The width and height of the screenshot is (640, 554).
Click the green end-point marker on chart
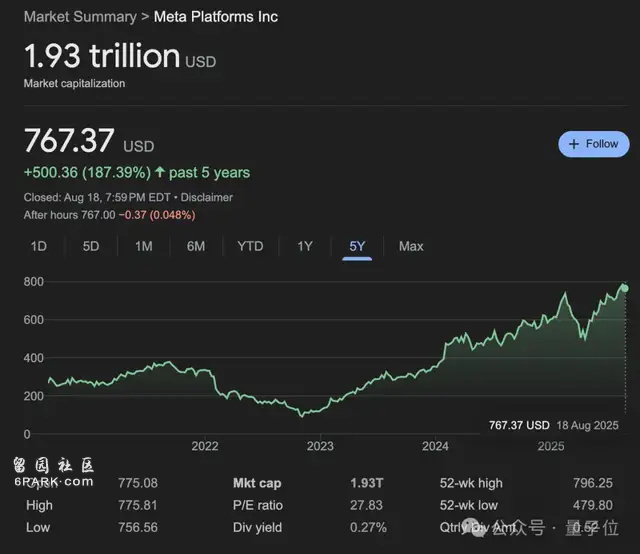pyautogui.click(x=624, y=289)
